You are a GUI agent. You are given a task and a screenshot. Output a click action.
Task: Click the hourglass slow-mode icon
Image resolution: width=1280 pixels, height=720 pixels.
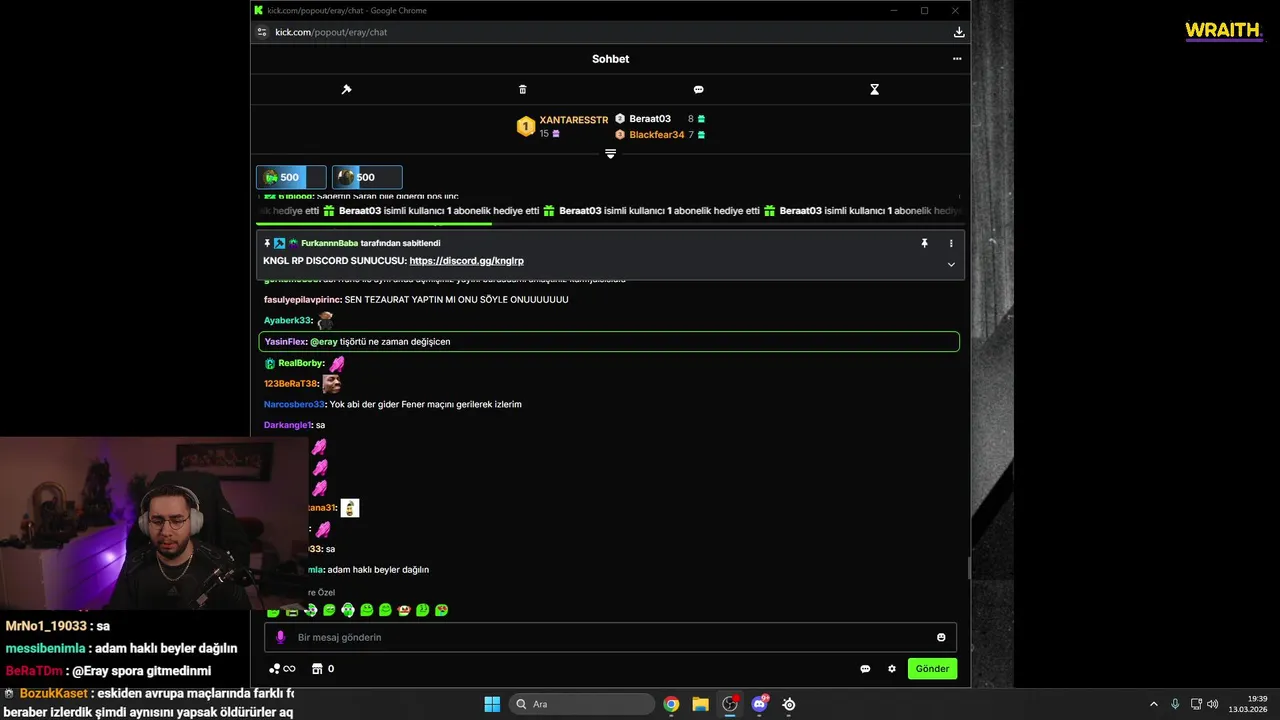(874, 90)
